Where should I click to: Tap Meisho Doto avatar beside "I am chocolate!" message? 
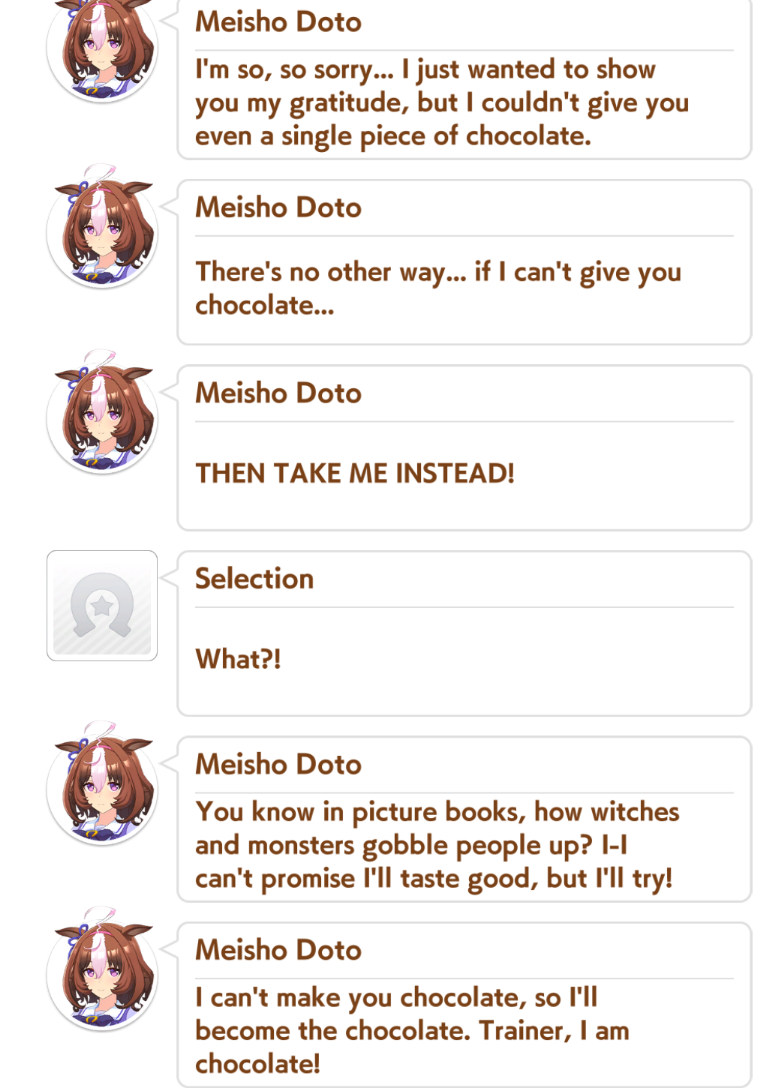(x=102, y=971)
